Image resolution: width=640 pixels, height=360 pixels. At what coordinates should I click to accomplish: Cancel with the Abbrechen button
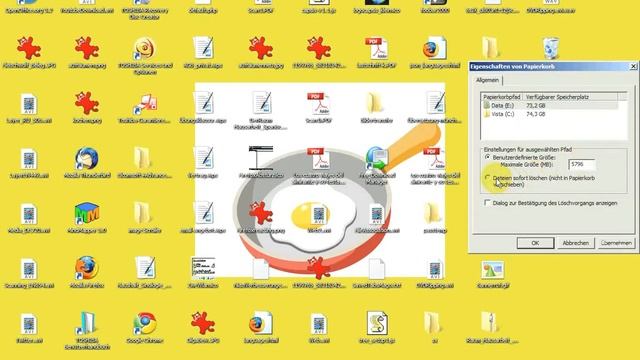pyautogui.click(x=576, y=243)
